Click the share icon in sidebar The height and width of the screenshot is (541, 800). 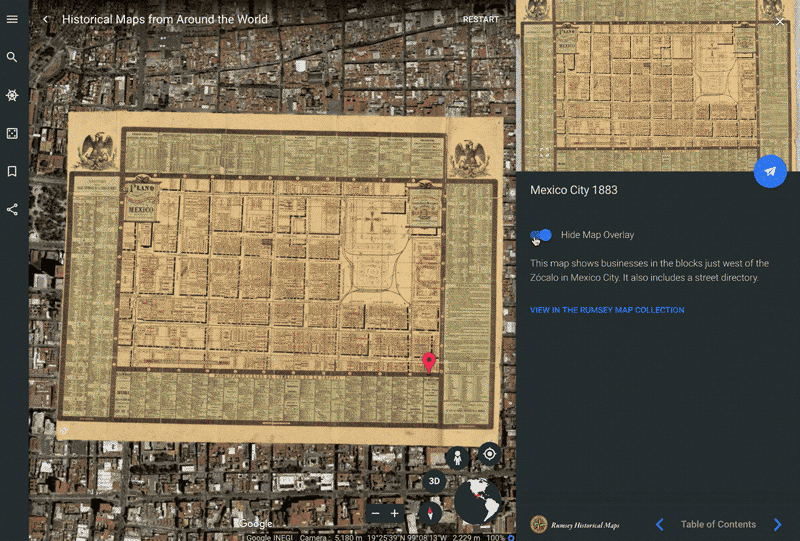click(12, 209)
